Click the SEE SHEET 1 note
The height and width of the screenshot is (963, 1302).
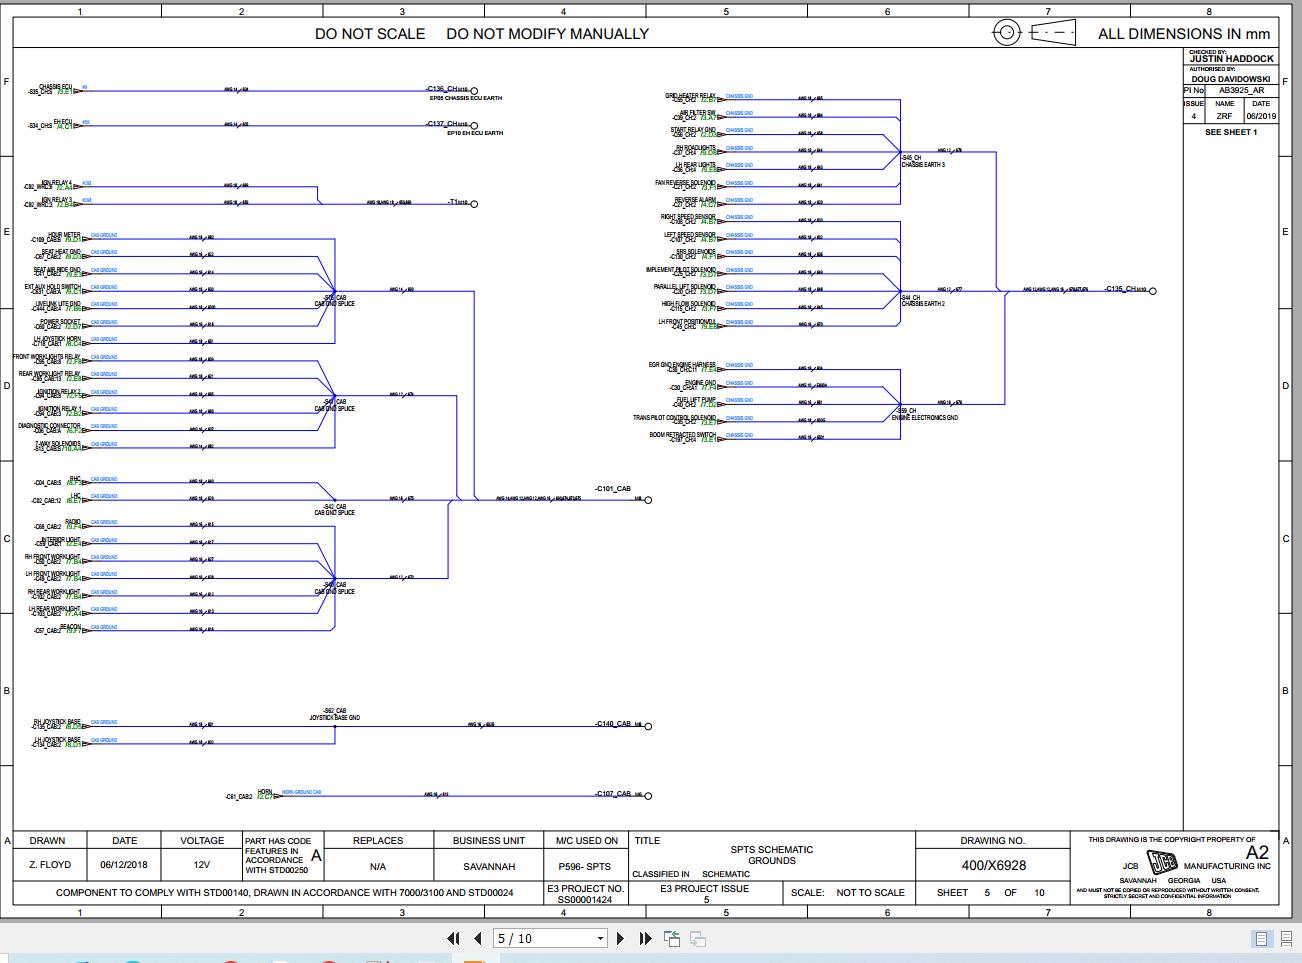coord(1230,132)
